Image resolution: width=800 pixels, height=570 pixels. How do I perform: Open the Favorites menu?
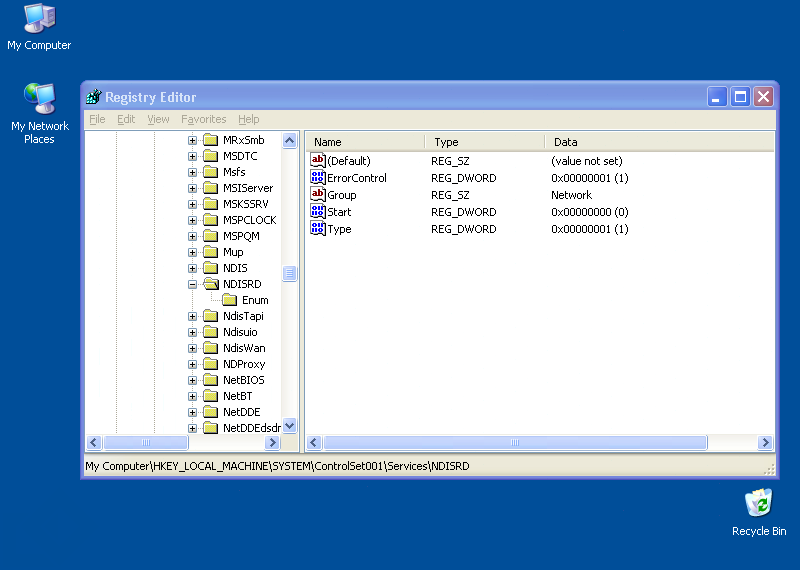click(x=204, y=119)
